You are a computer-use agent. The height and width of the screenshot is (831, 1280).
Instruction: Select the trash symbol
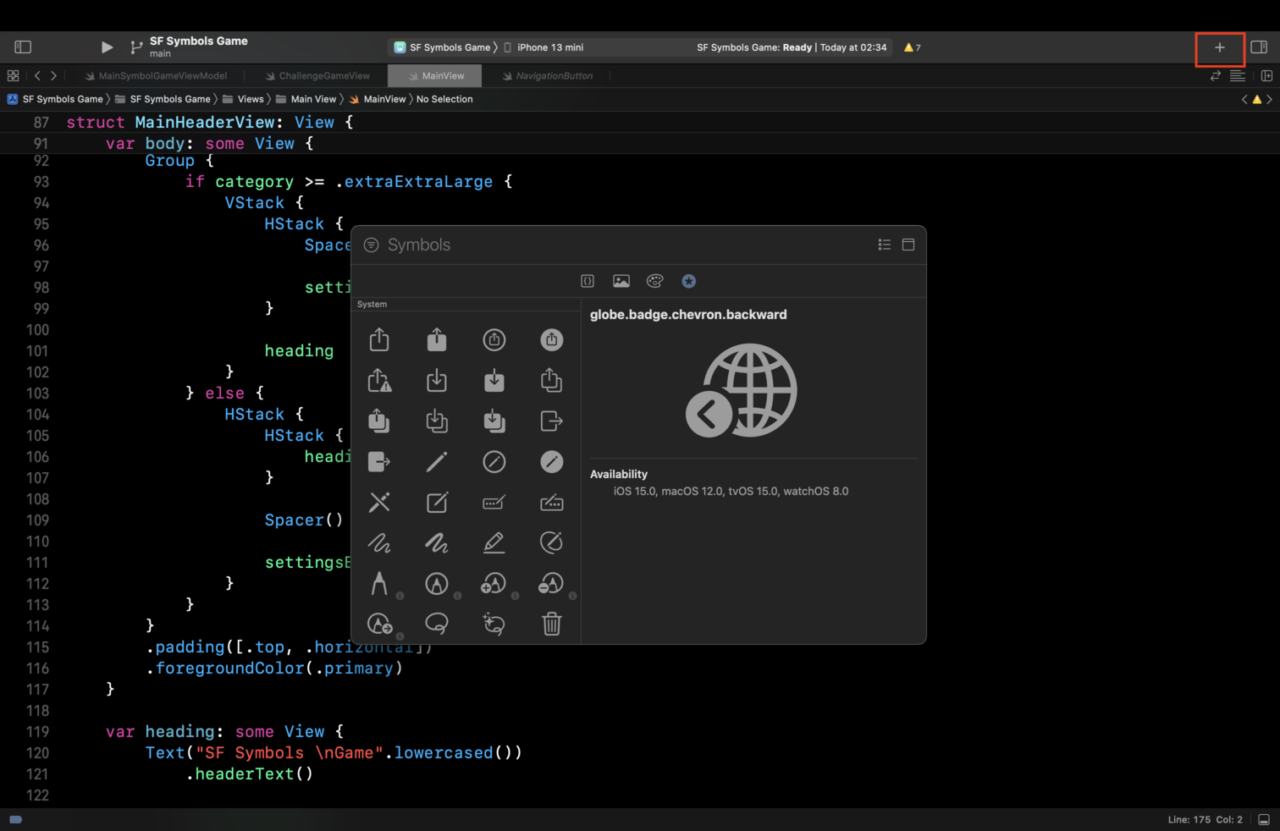[552, 624]
